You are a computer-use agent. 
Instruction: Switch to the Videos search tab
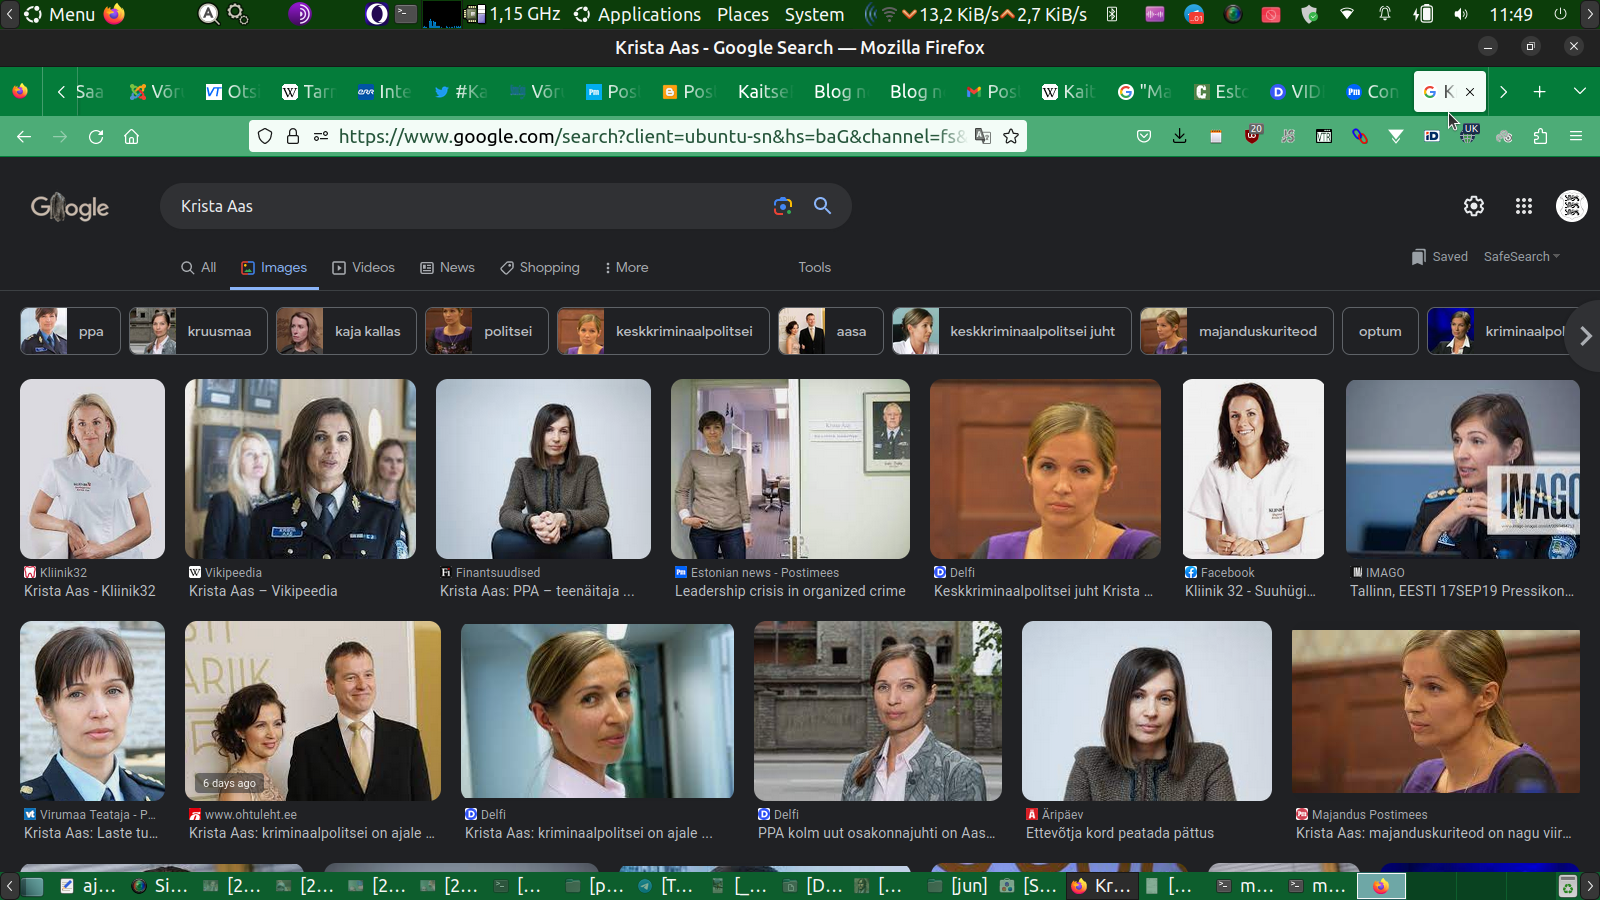point(363,268)
